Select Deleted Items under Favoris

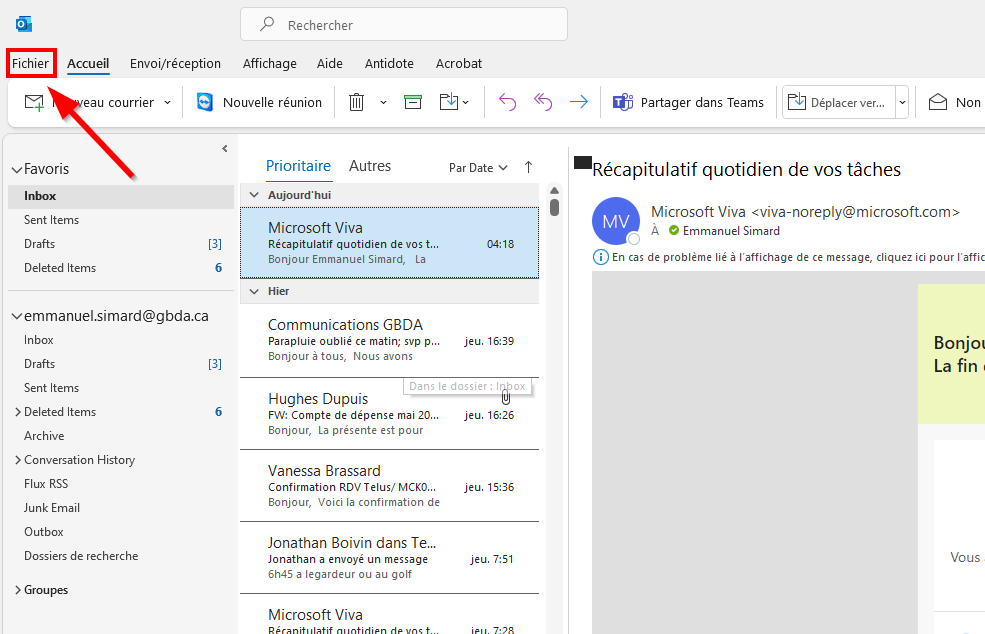(x=121, y=268)
